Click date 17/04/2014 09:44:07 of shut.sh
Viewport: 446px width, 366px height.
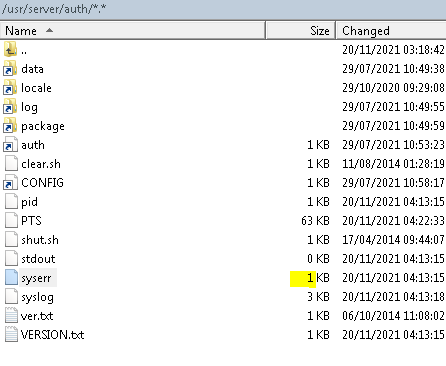pos(394,240)
